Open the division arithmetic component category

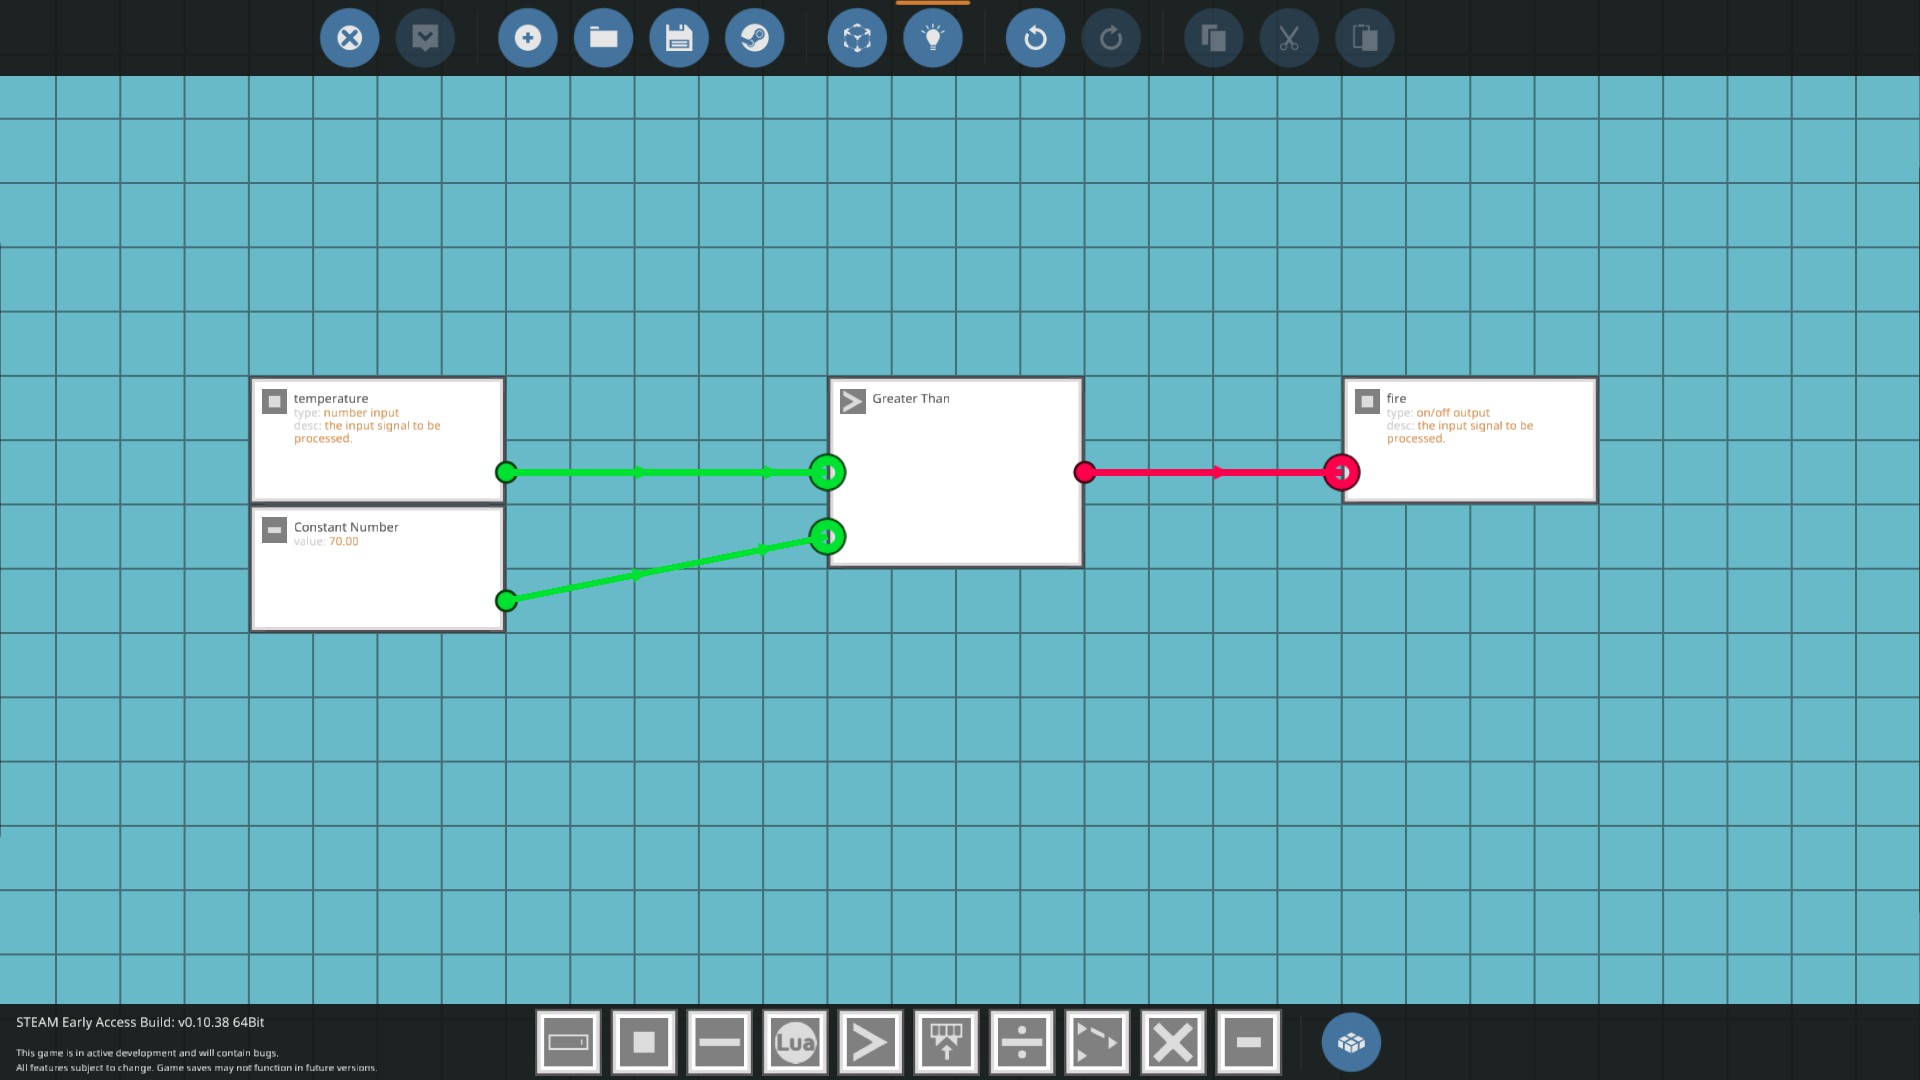[x=1021, y=1042]
